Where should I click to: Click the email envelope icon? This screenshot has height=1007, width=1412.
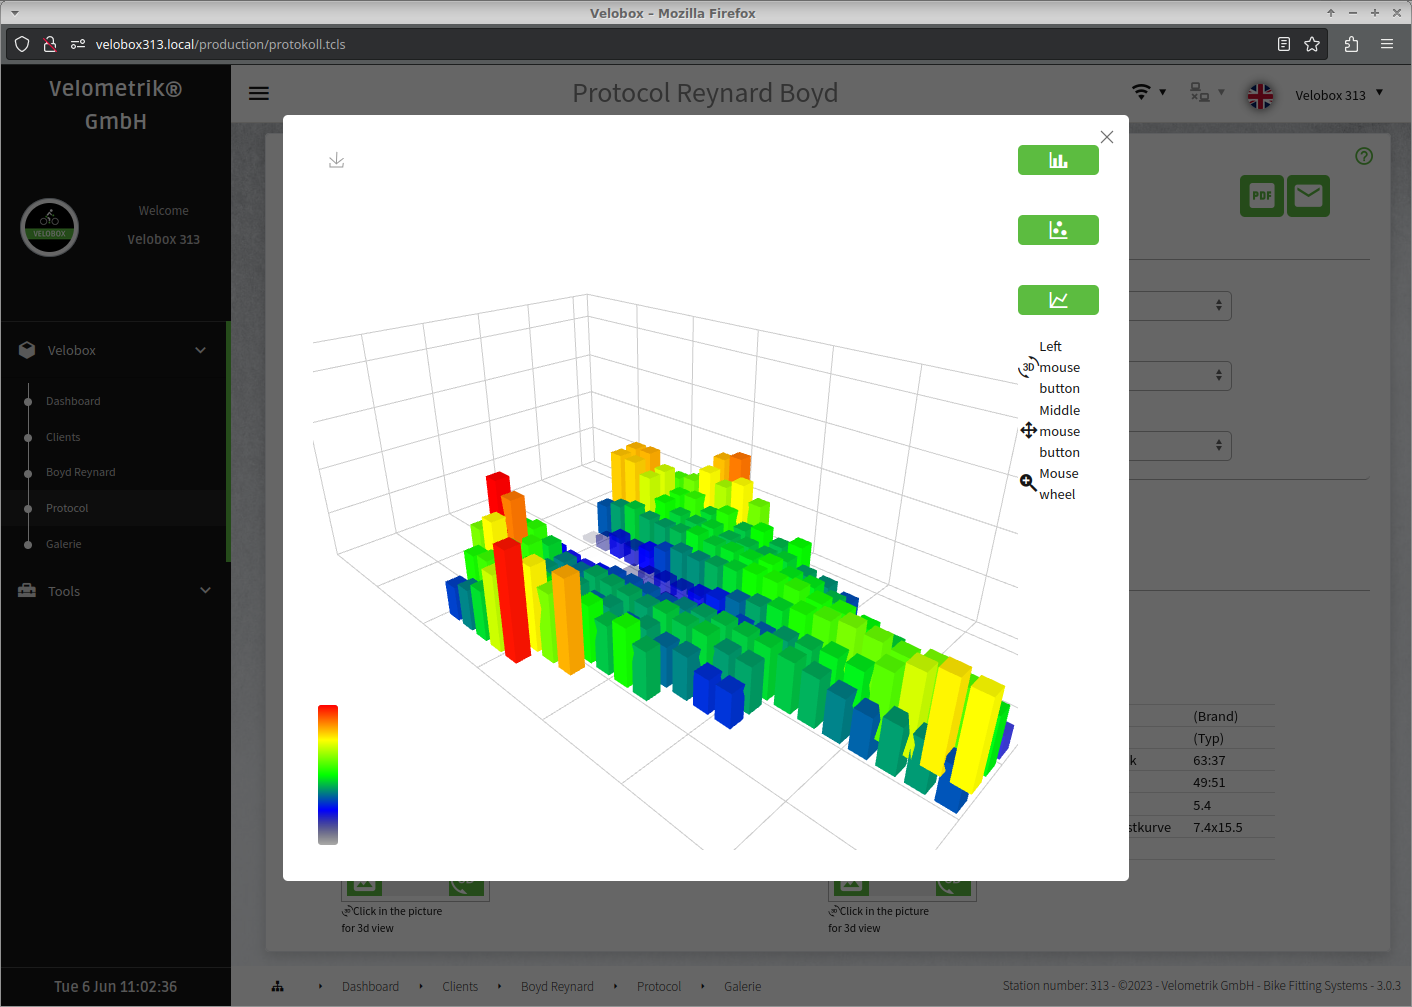pos(1308,196)
